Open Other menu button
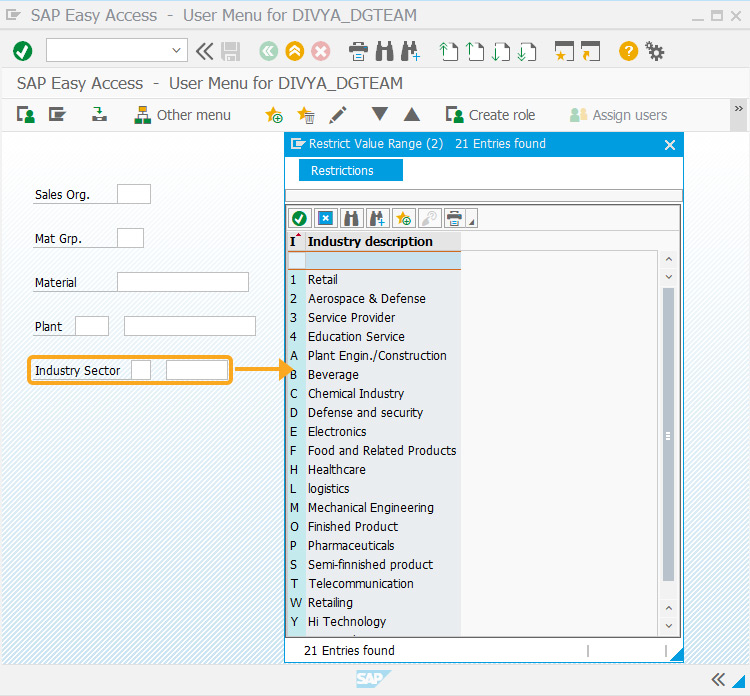 point(182,115)
